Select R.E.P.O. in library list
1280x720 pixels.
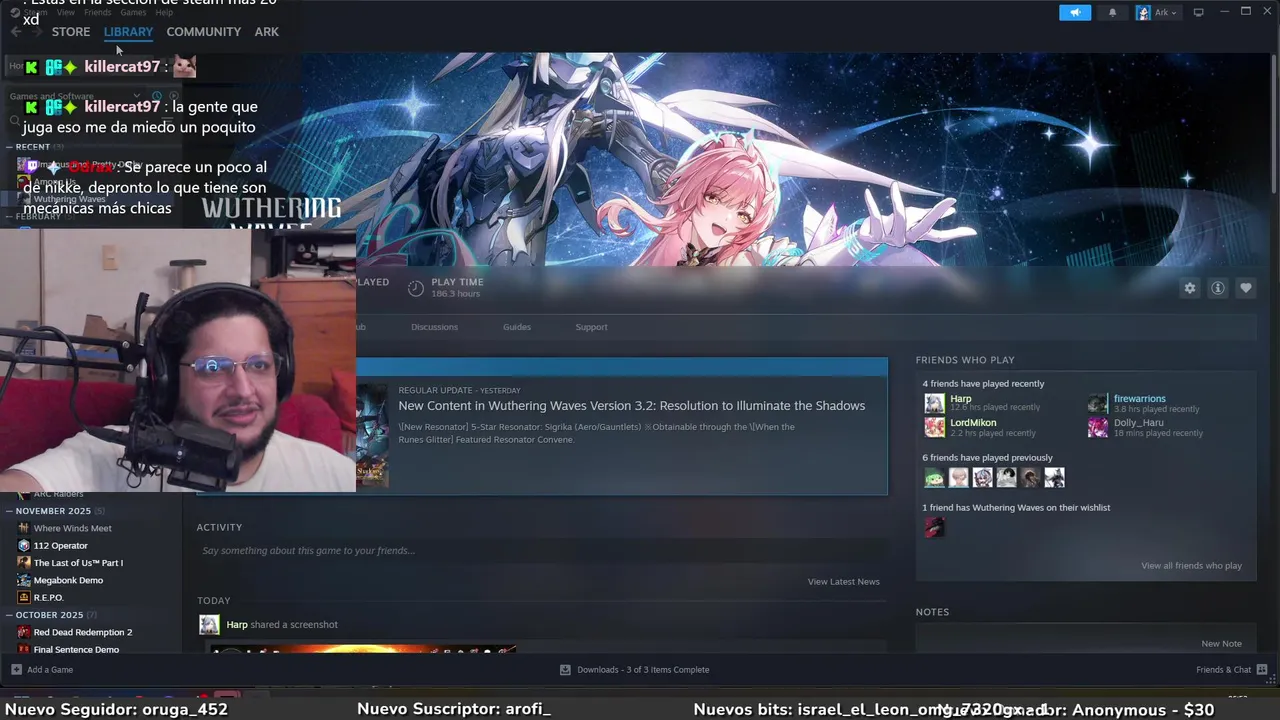coord(48,598)
